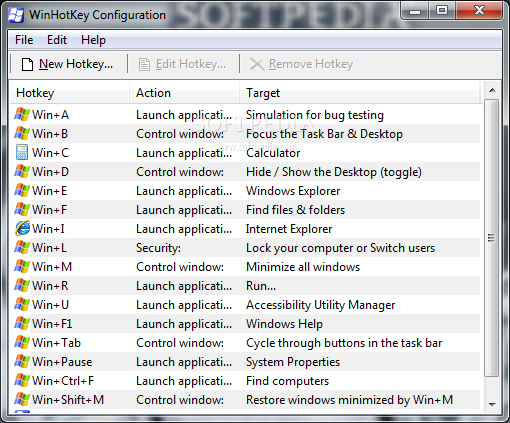Click the Edit Hotkey document icon
Screen dimensions: 510x423
(144, 64)
